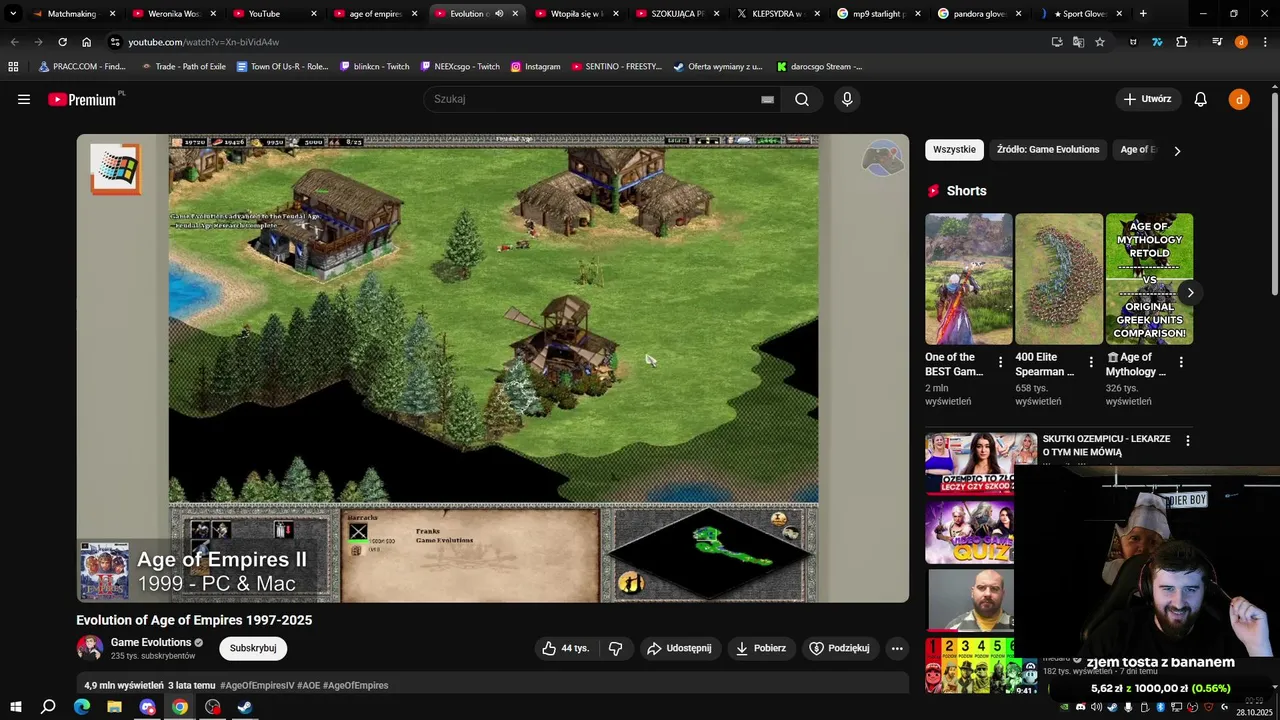The image size is (1280, 720).
Task: Like the video with thumbs up
Action: [x=566, y=648]
